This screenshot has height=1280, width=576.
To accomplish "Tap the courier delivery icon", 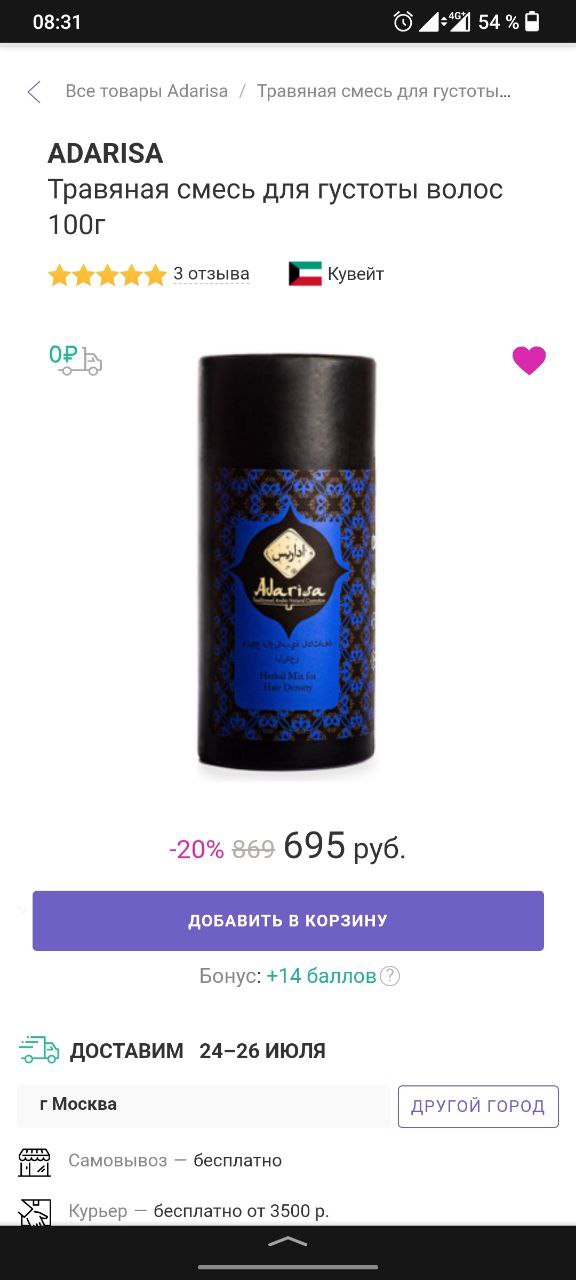I will 34,1211.
